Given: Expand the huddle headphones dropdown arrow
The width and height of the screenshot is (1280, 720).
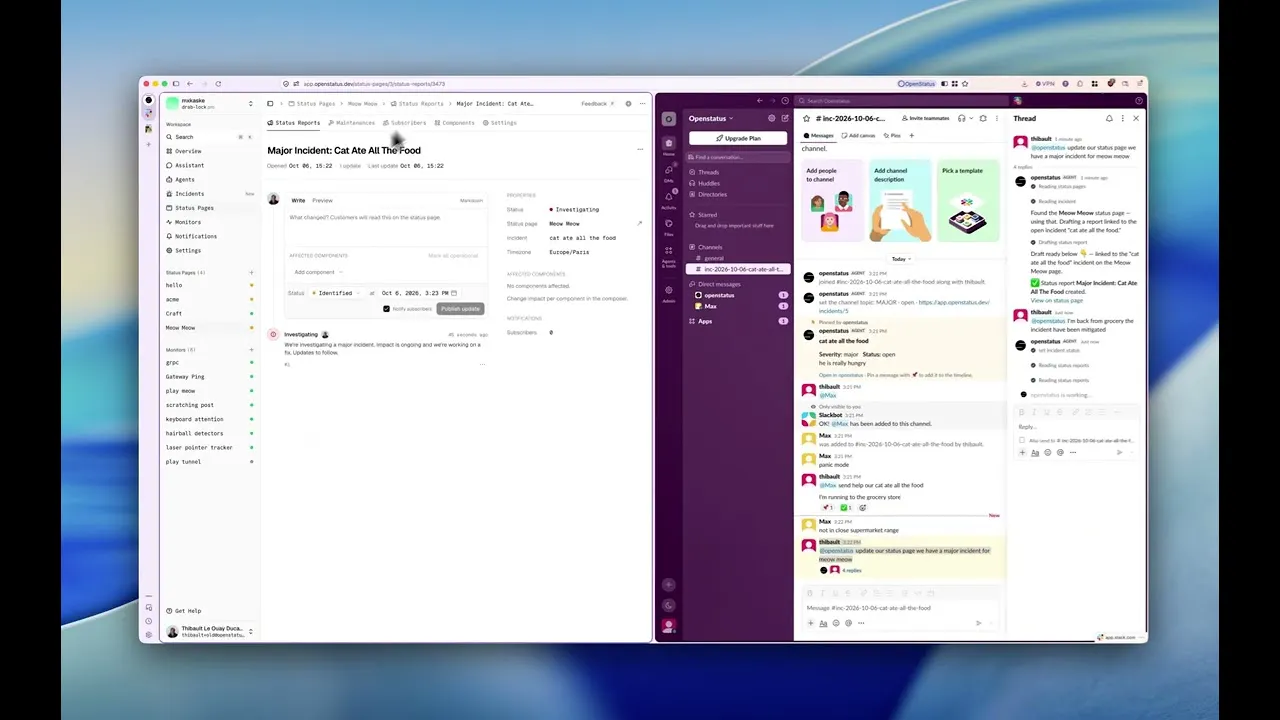Looking at the screenshot, I should pyautogui.click(x=972, y=118).
